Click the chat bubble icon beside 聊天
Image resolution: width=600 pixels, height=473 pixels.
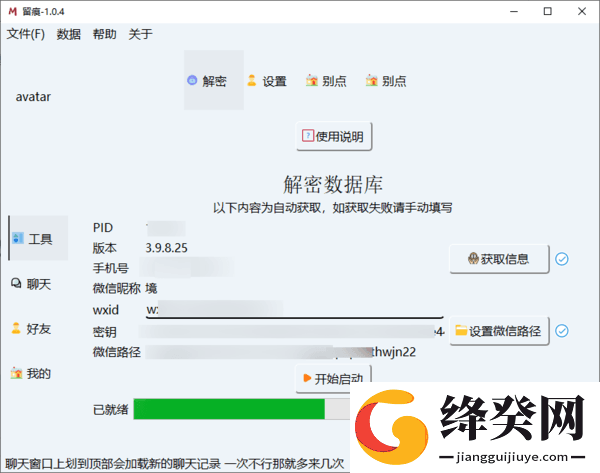16,284
